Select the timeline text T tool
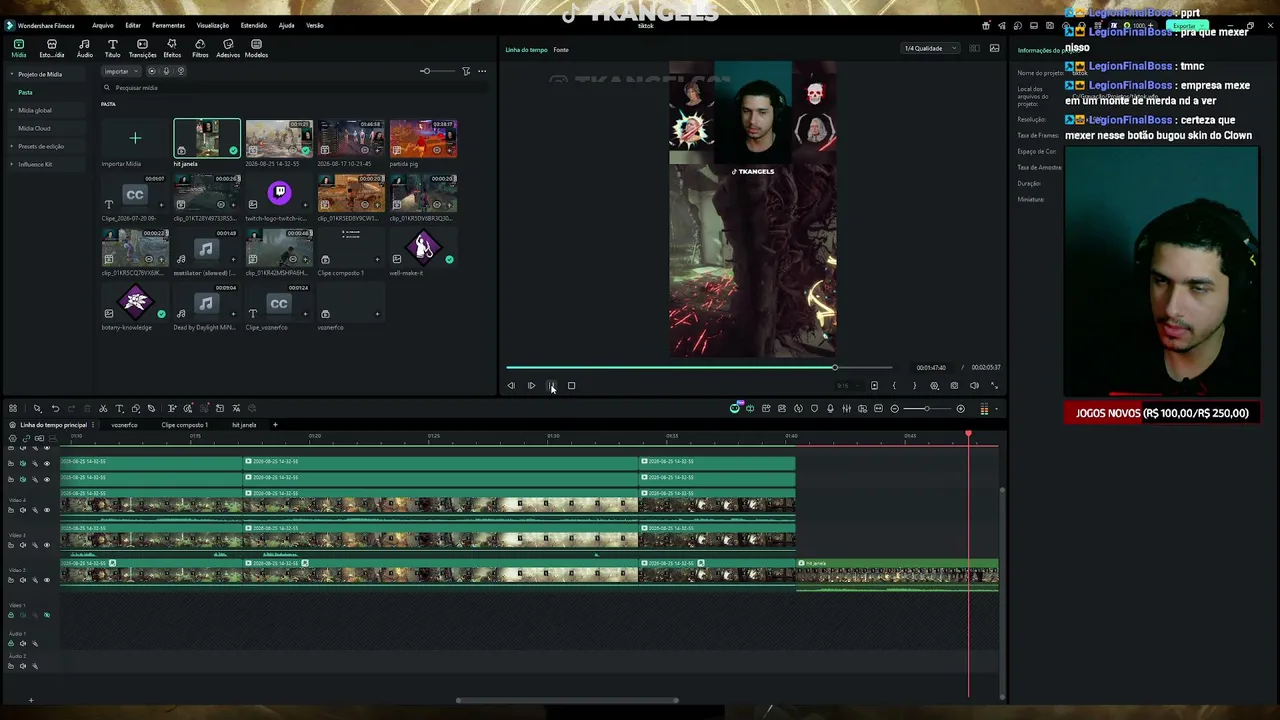 pyautogui.click(x=119, y=408)
